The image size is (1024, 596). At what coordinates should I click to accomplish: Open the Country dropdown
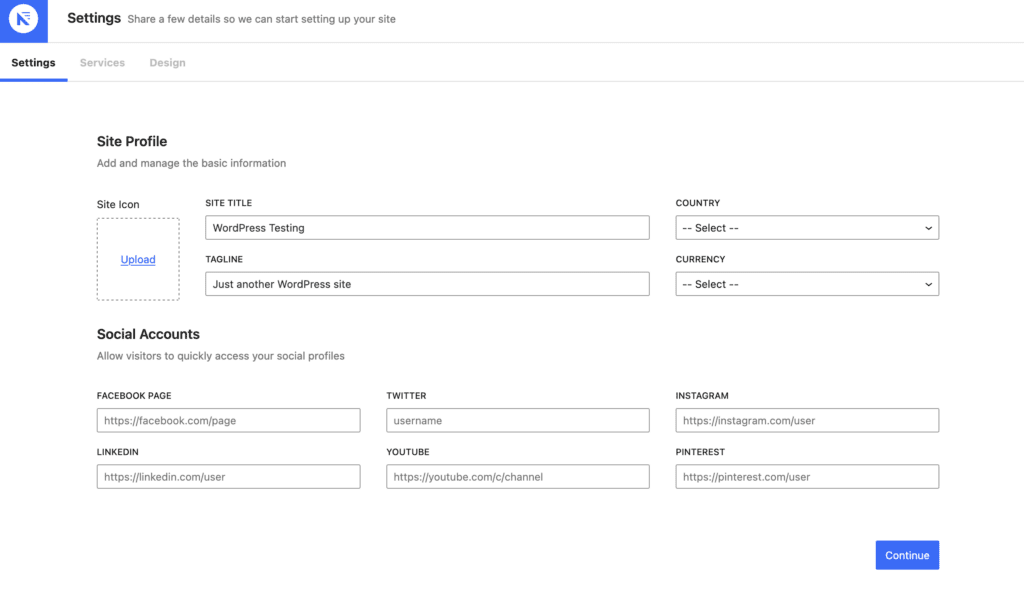coord(800,228)
